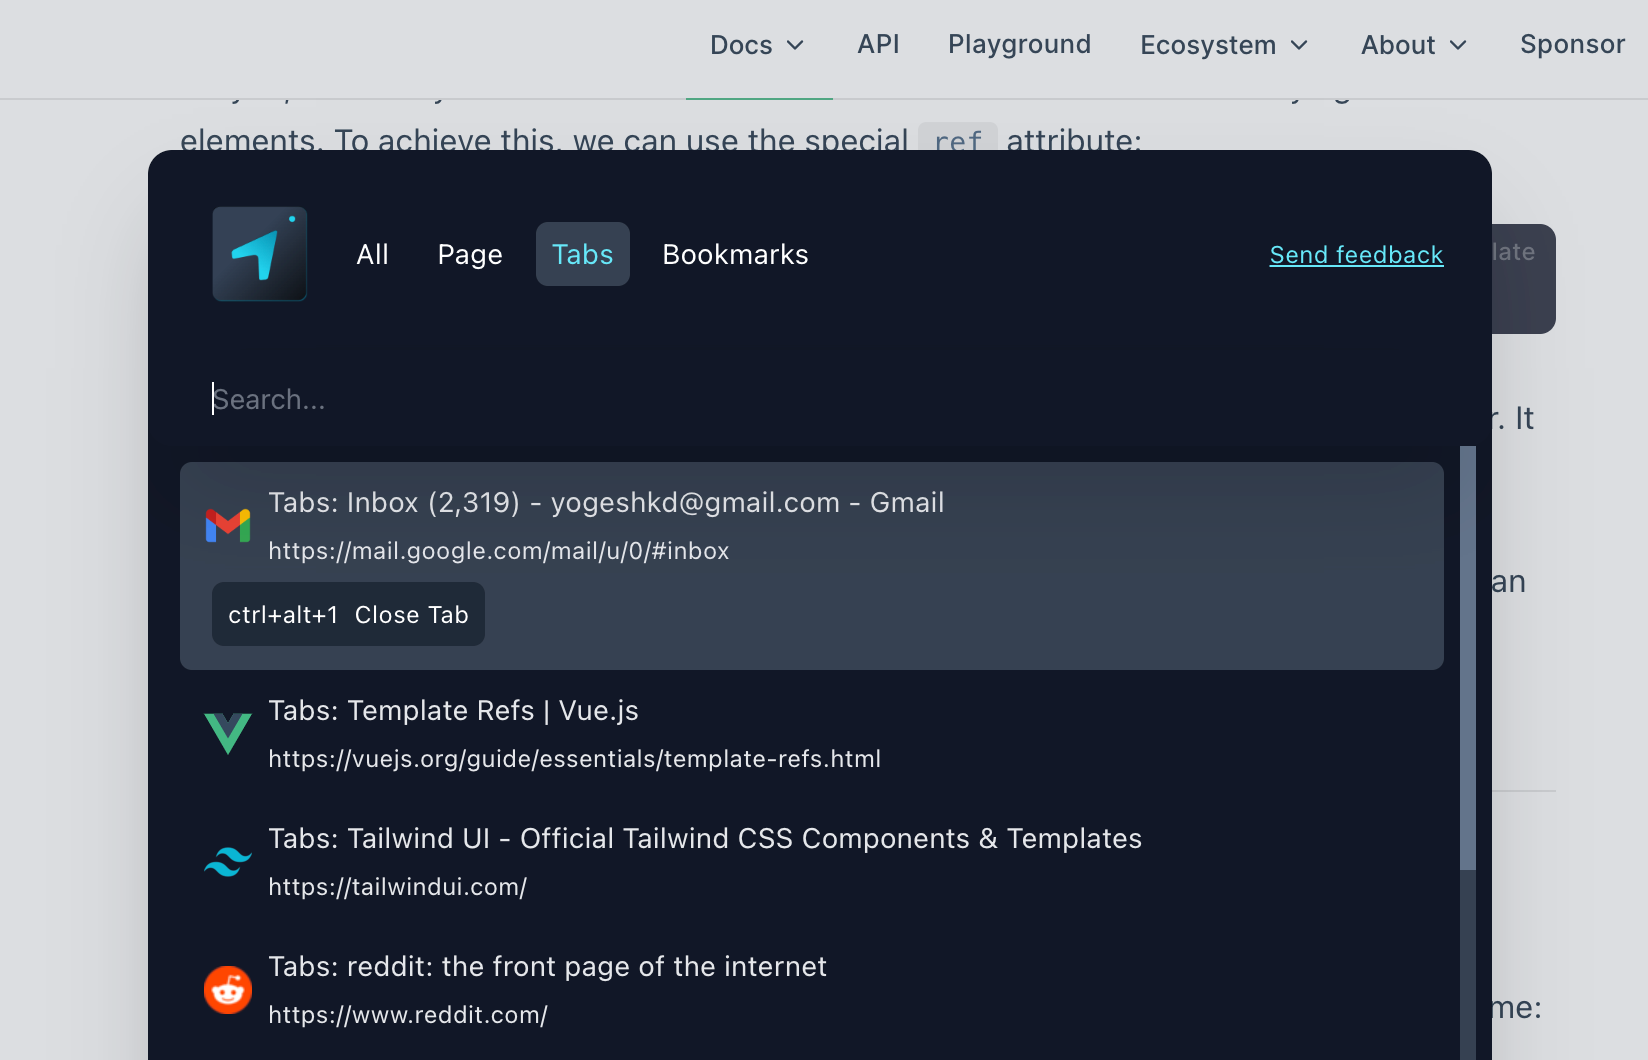This screenshot has height=1060, width=1648.
Task: Open the Sponsor page link
Action: [1572, 45]
